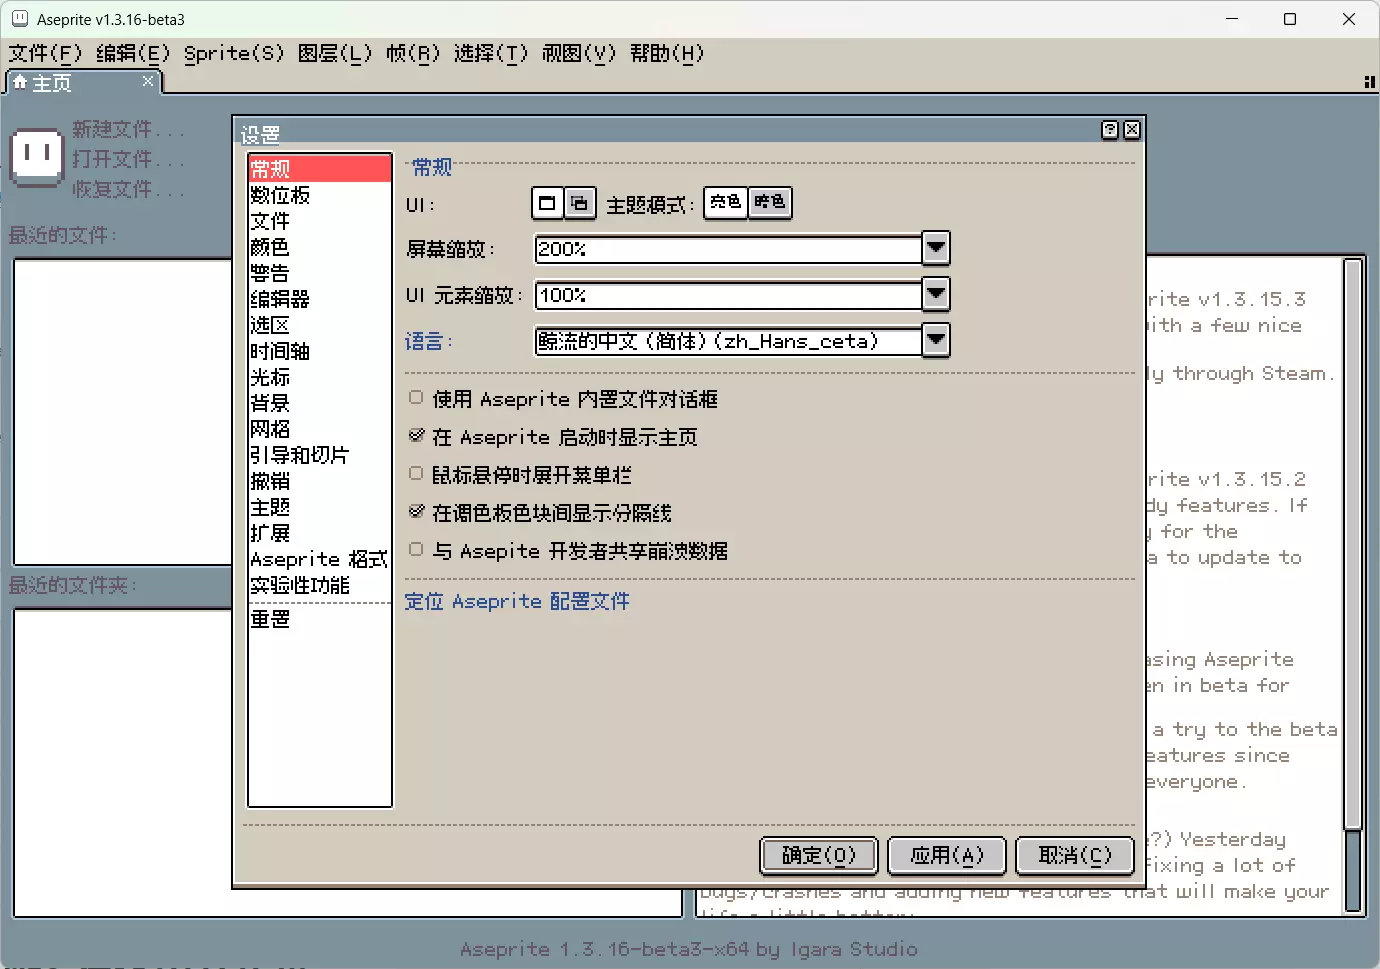Select 重置 in settings category list

(320, 618)
